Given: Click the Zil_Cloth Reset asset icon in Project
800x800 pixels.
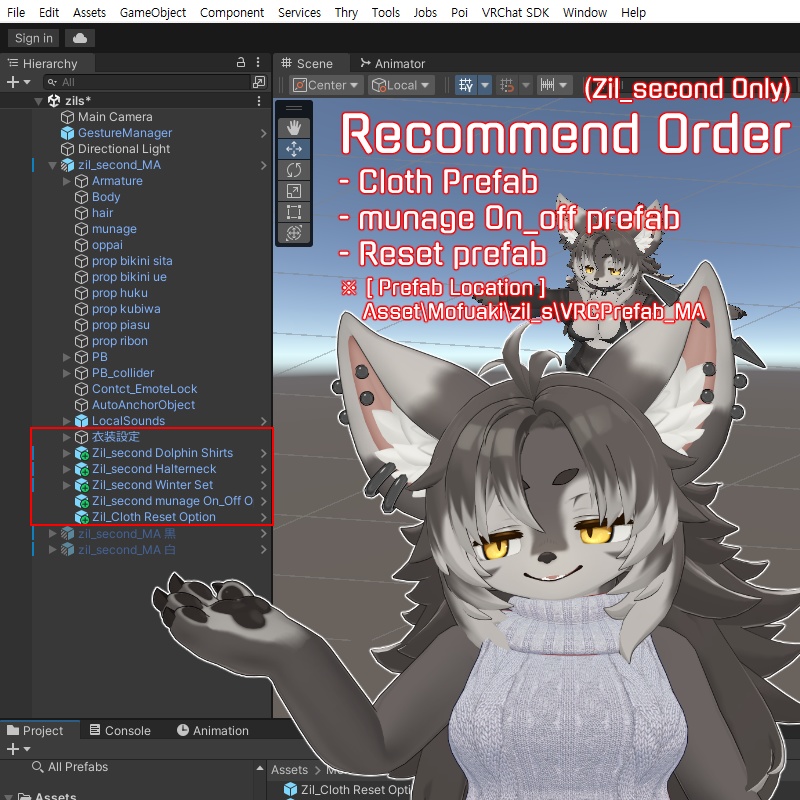Looking at the screenshot, I should point(290,790).
